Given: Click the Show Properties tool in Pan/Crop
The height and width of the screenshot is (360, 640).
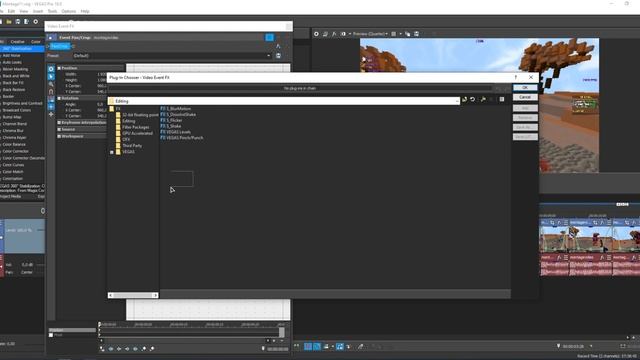Looking at the screenshot, I should [51, 69].
